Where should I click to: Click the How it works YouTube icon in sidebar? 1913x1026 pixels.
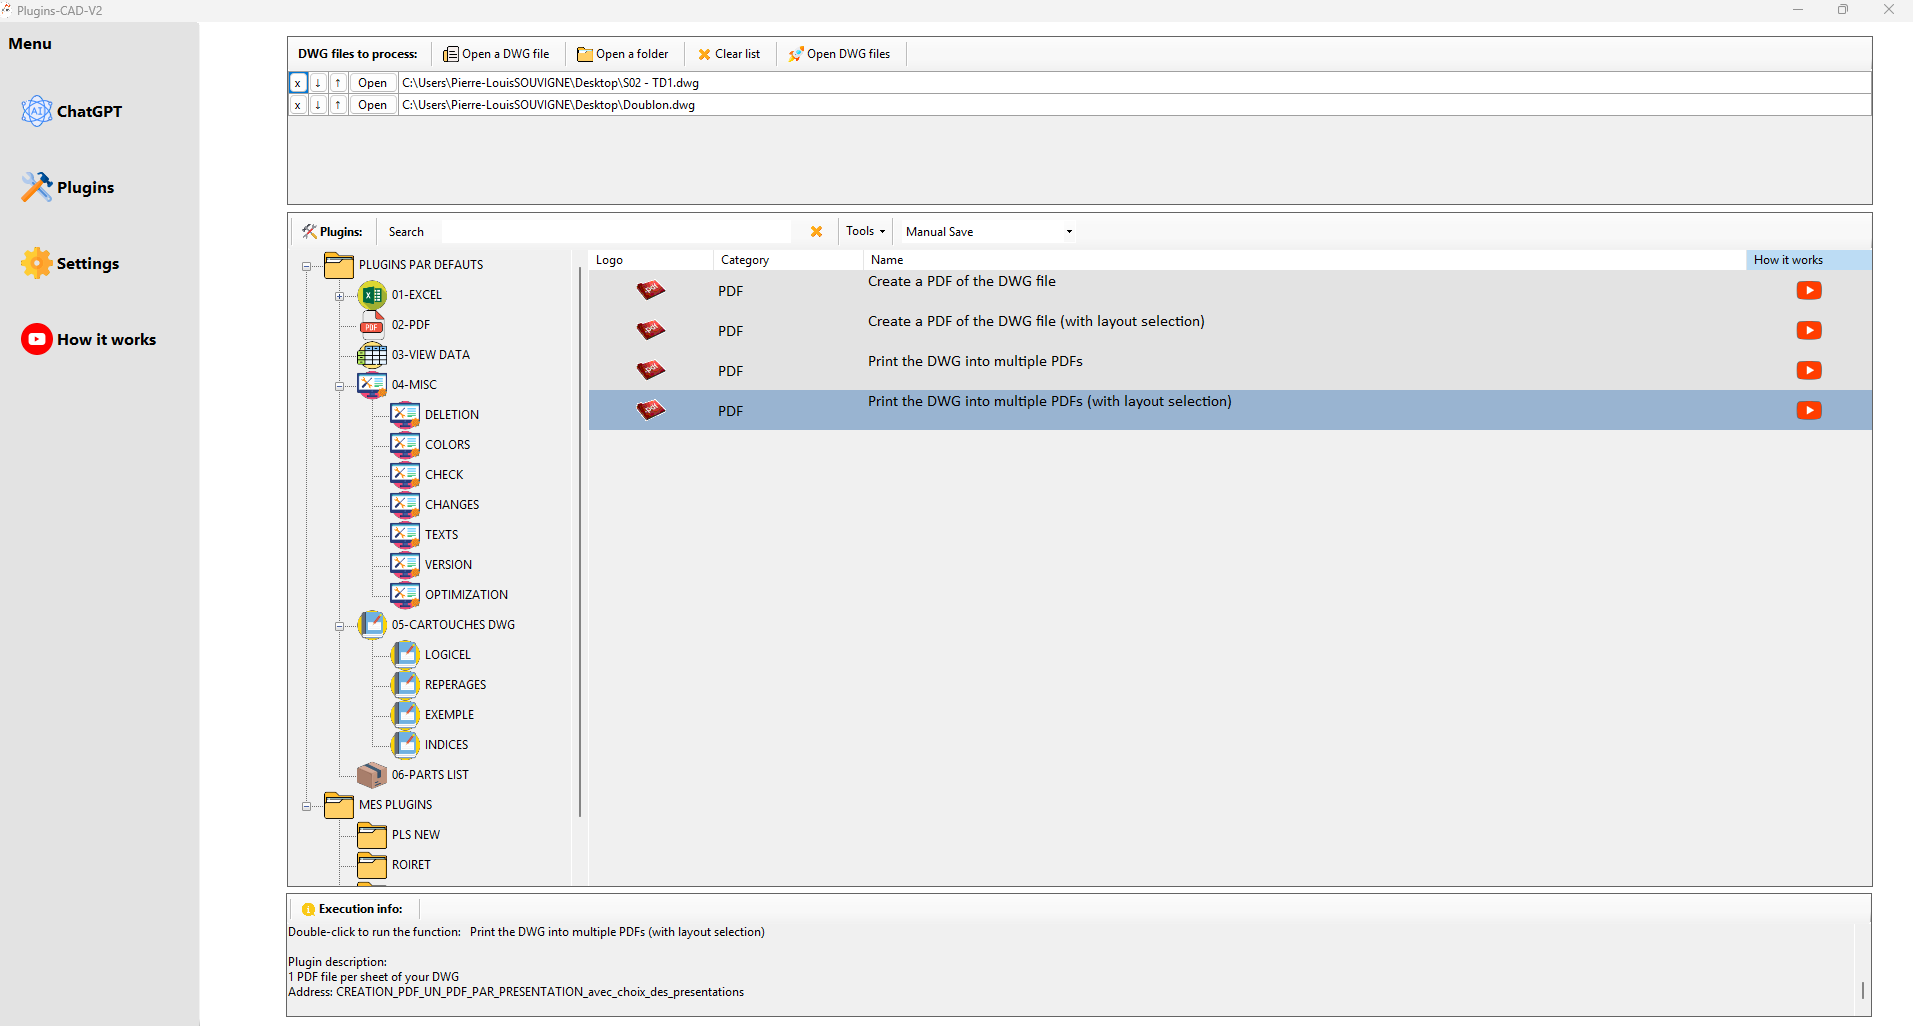(36, 339)
